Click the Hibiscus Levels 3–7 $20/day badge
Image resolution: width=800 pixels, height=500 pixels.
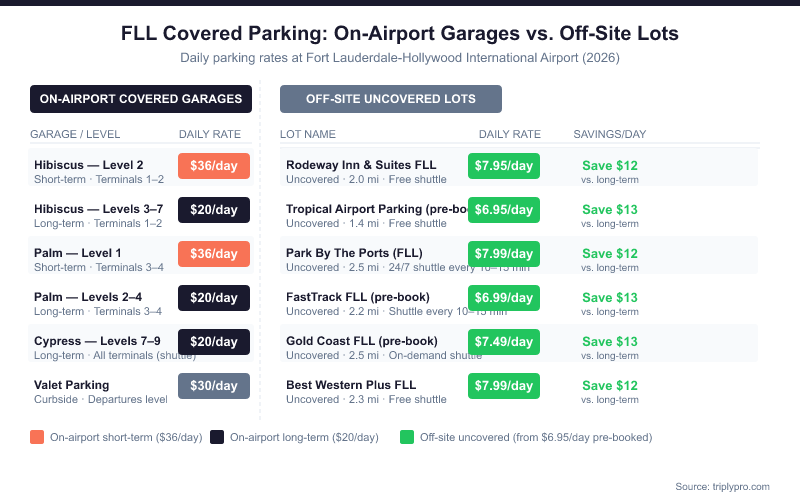coord(214,210)
